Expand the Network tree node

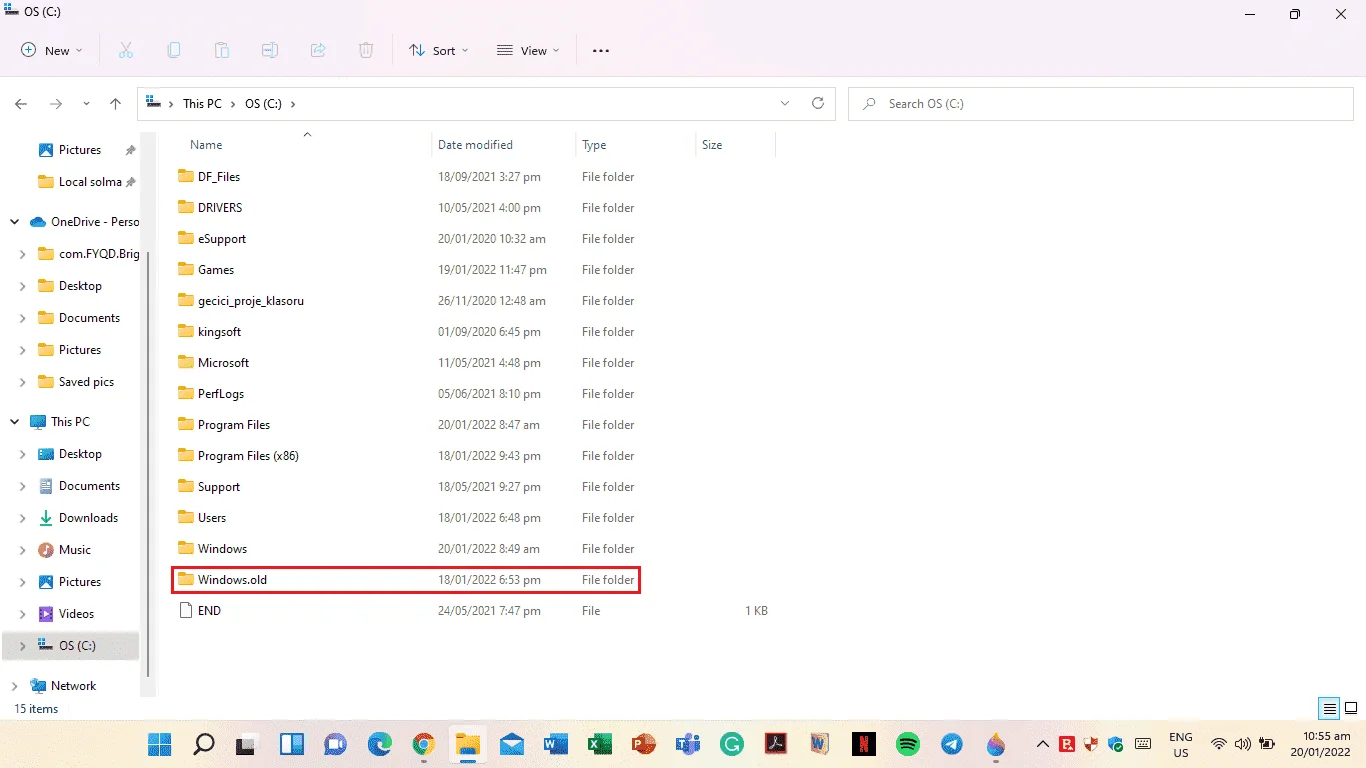[x=15, y=686]
